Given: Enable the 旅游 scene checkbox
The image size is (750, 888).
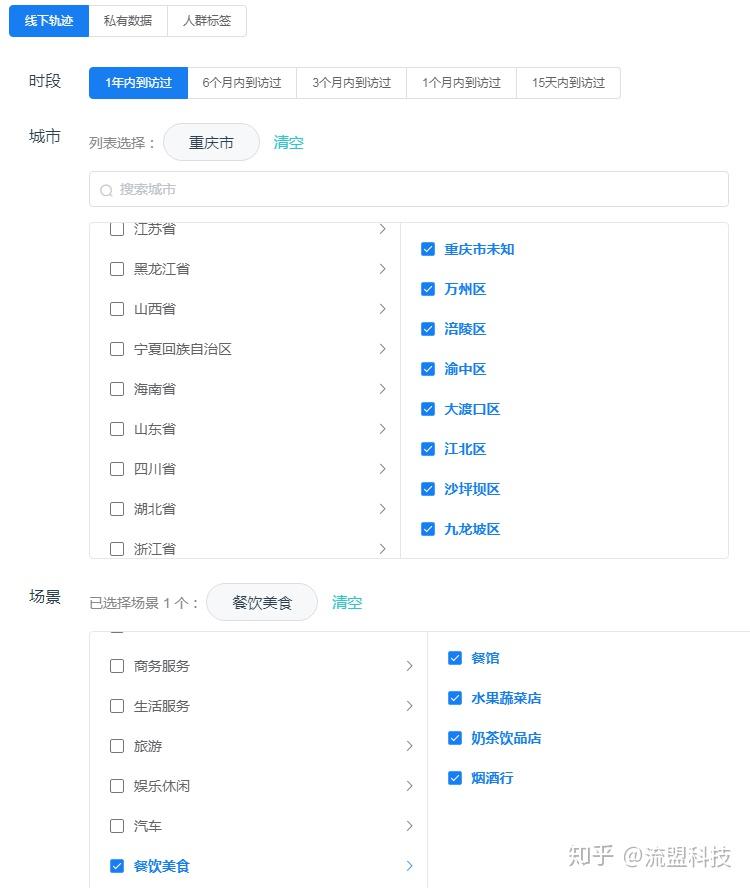Looking at the screenshot, I should [x=117, y=746].
